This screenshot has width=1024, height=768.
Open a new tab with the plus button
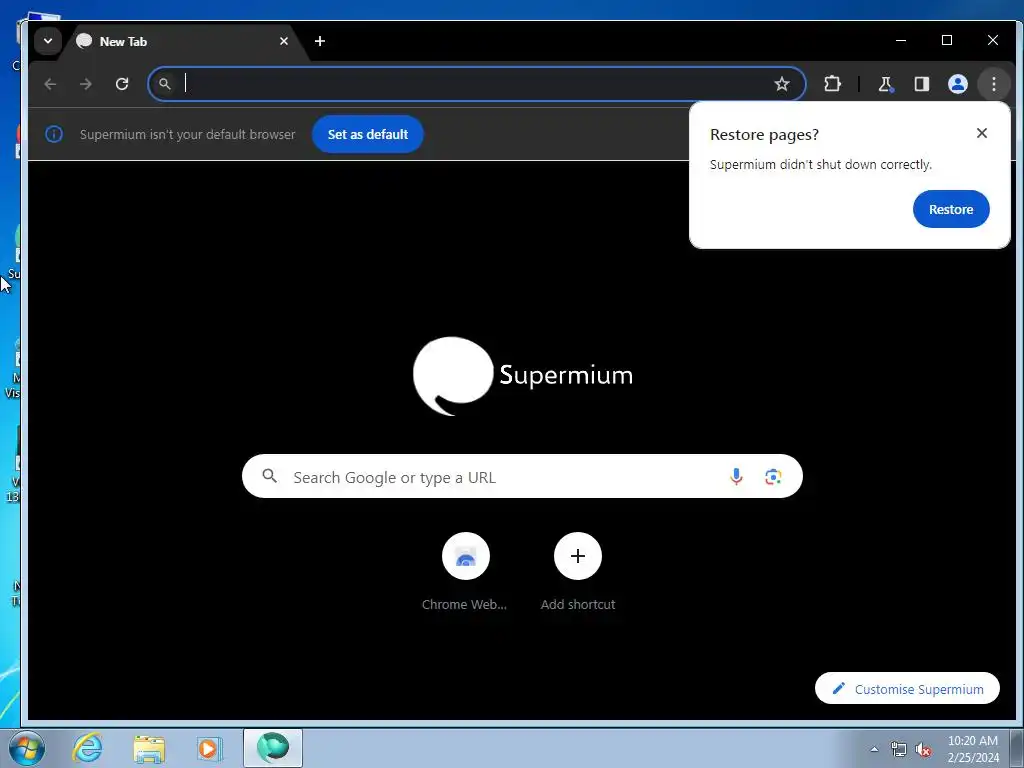[x=319, y=41]
